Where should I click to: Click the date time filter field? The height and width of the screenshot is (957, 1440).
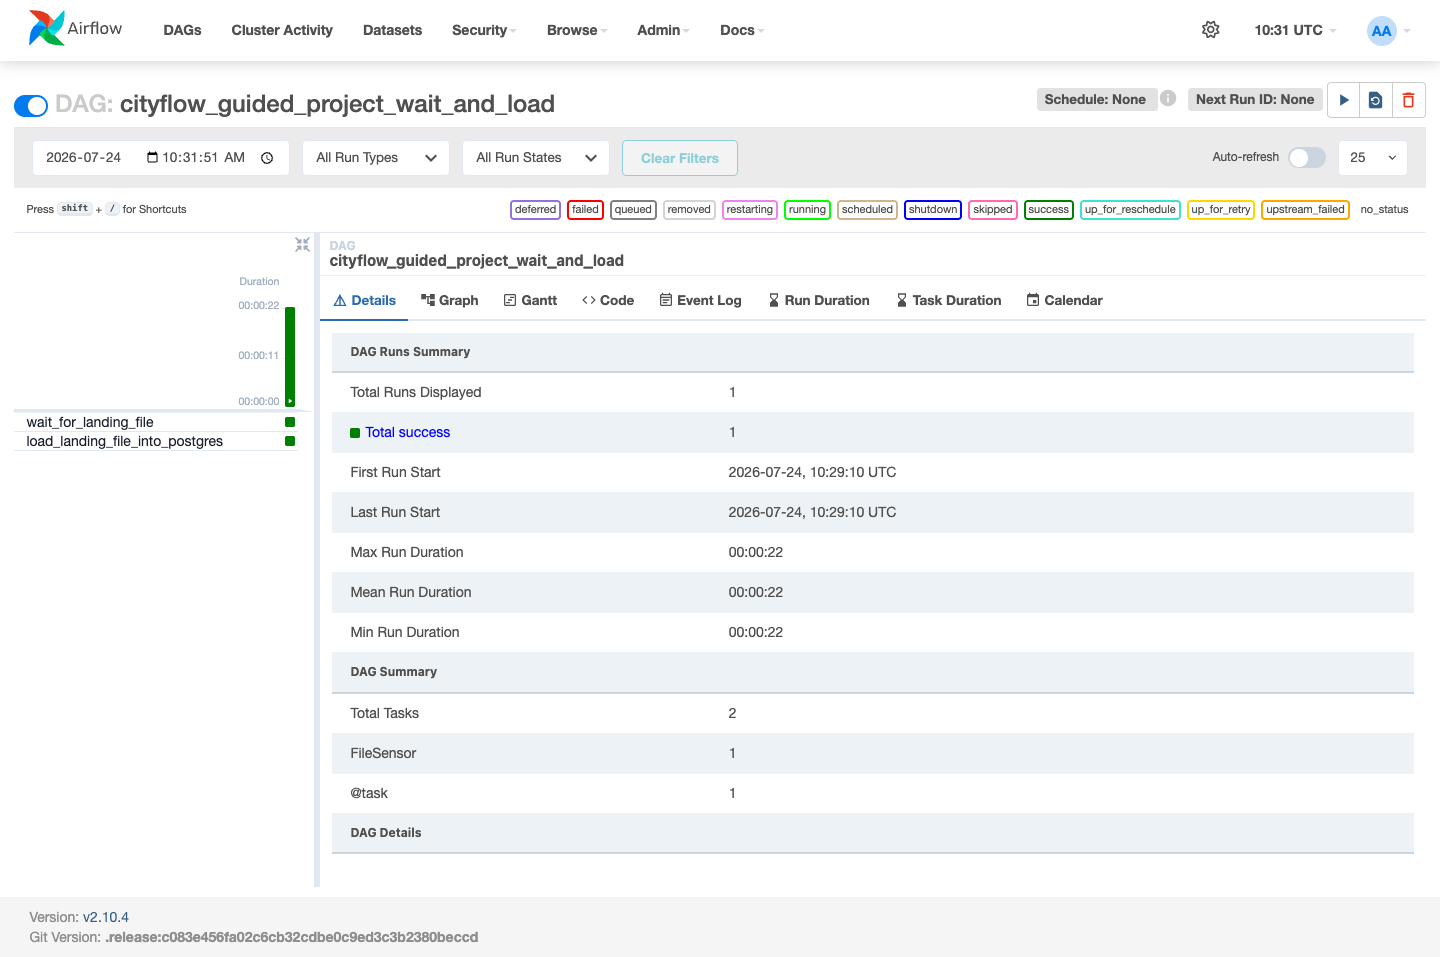161,158
